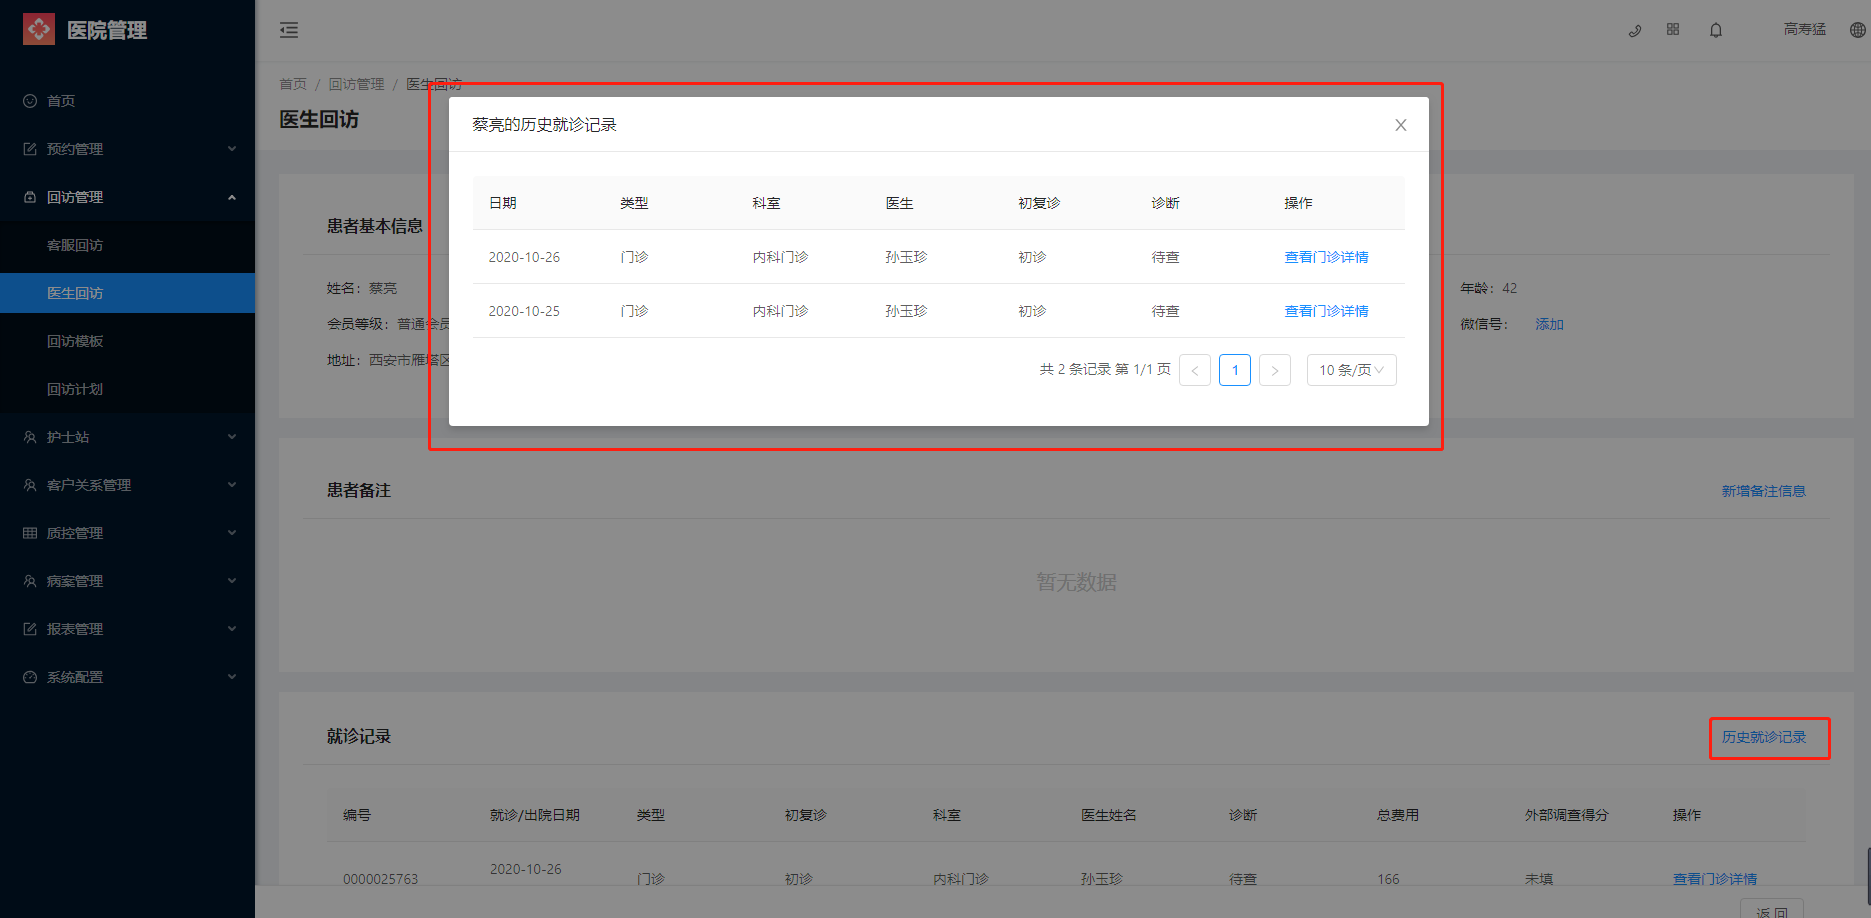Screen dimensions: 1871x918
Task: Expand the 预约管理 menu chevron
Action: pos(232,149)
